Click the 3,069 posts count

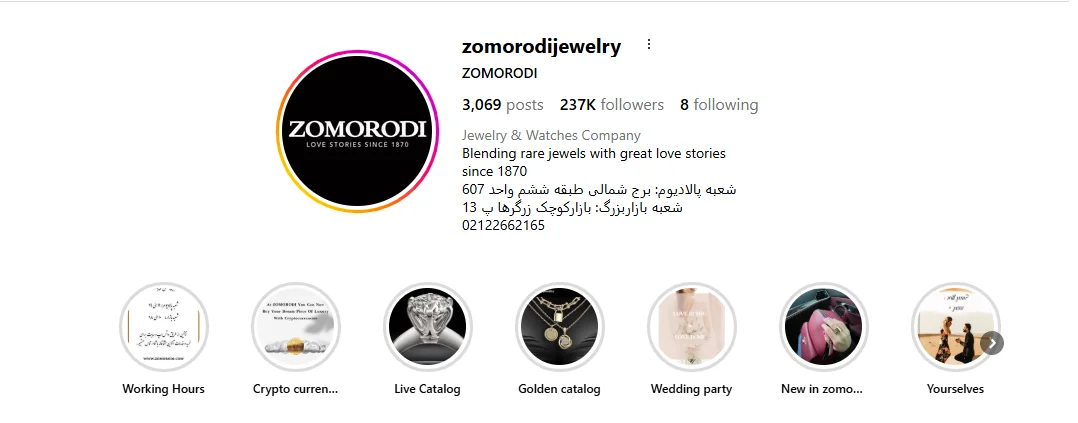[503, 105]
